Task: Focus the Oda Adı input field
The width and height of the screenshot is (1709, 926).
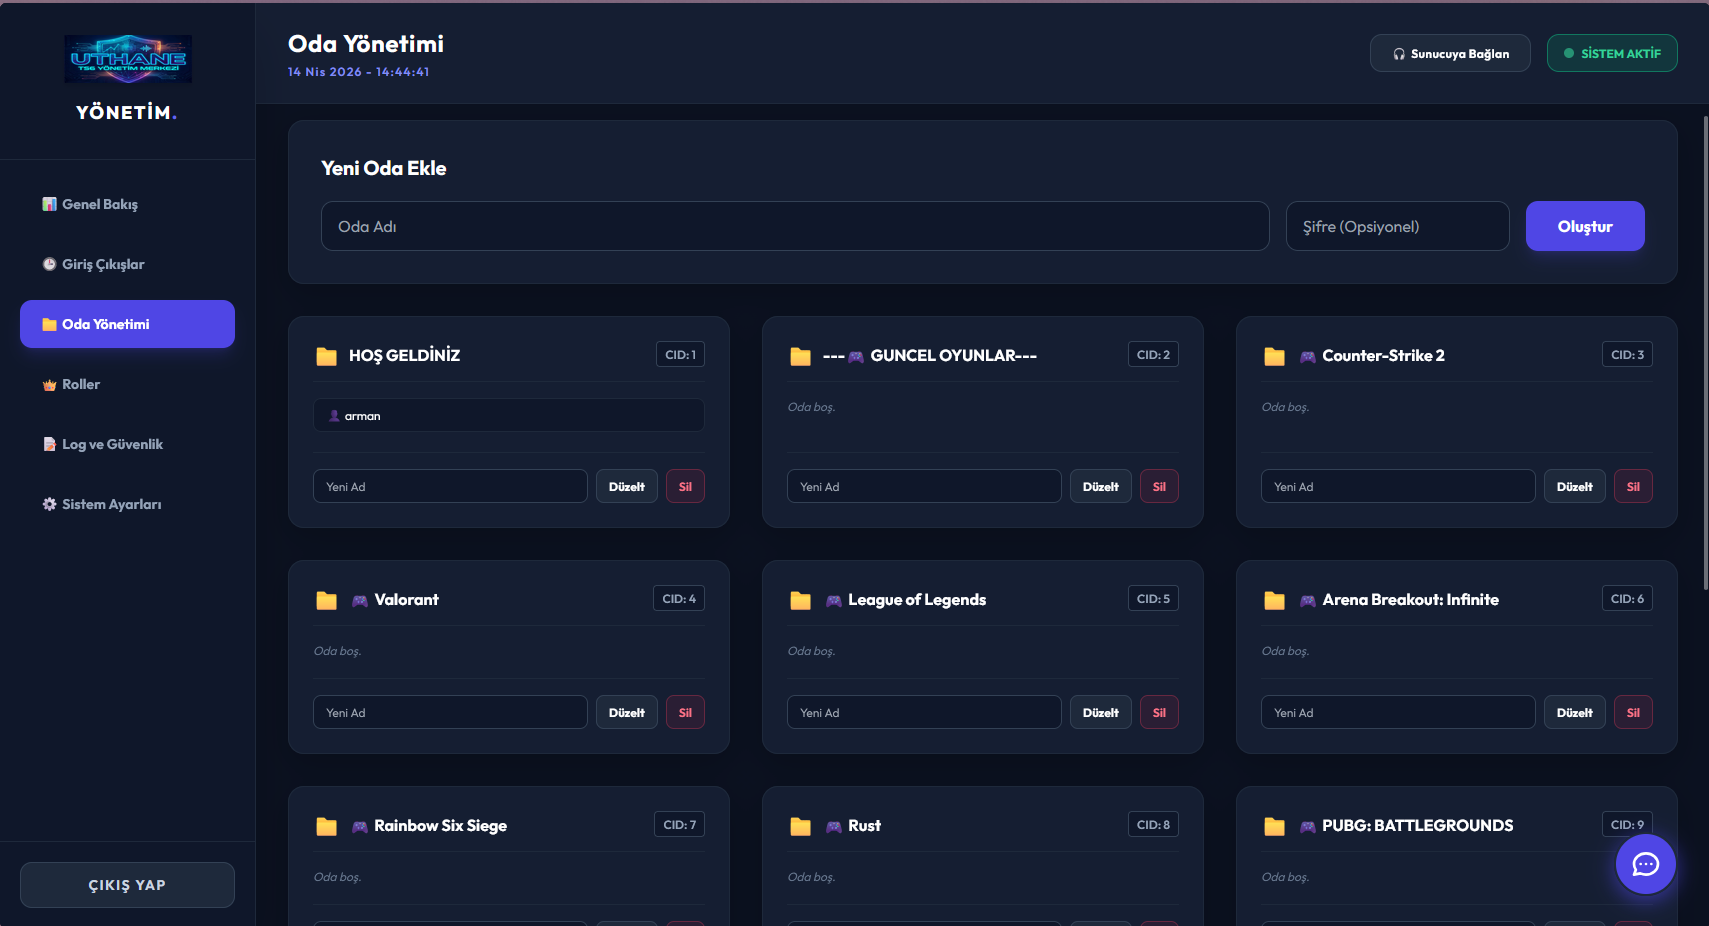Action: coord(795,226)
